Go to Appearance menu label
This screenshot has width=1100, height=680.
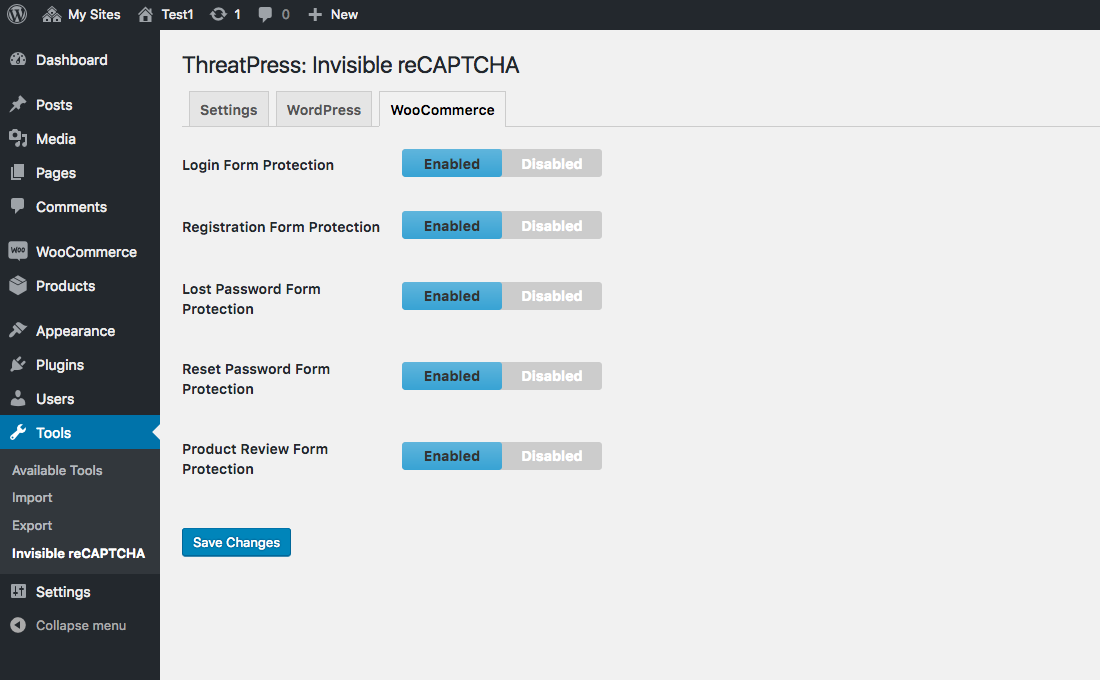[x=75, y=331]
